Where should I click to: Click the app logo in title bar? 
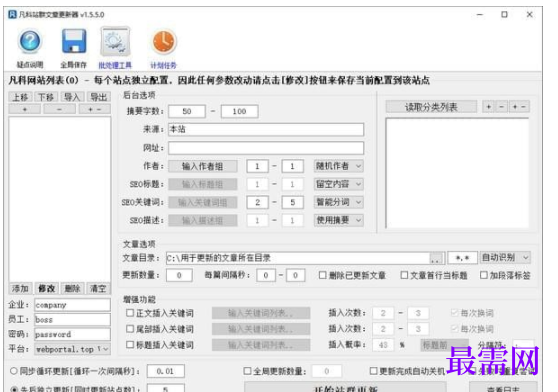click(x=12, y=15)
